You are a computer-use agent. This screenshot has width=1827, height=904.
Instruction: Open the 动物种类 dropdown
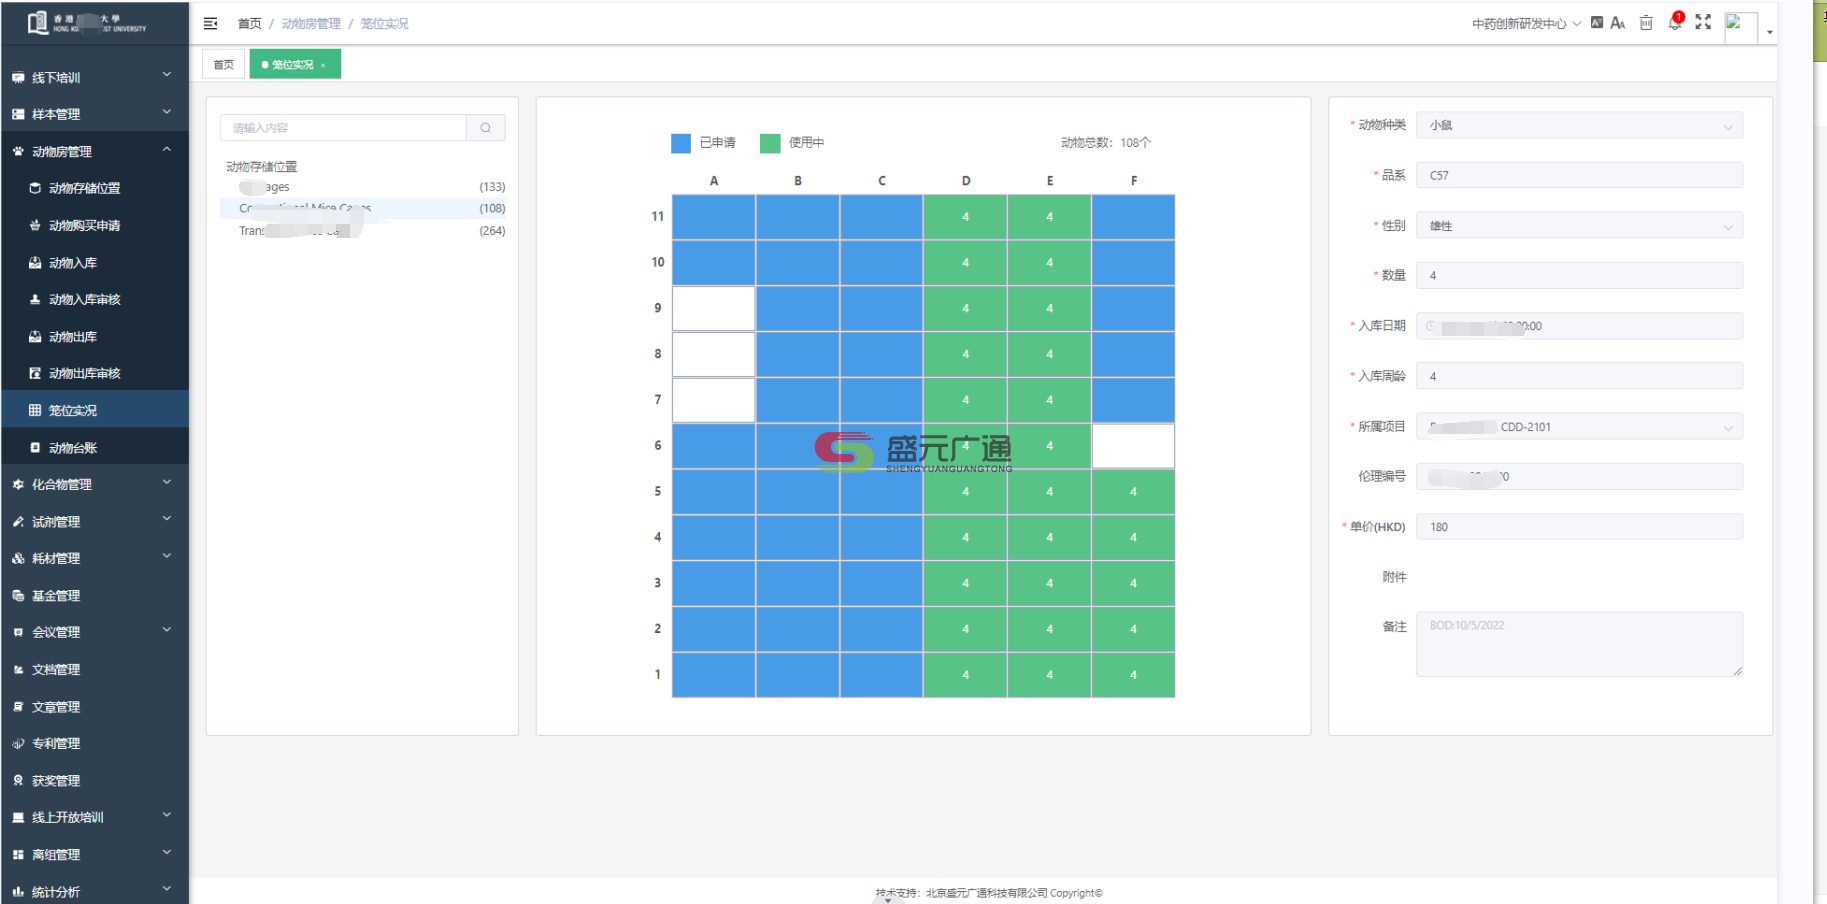coord(1579,126)
